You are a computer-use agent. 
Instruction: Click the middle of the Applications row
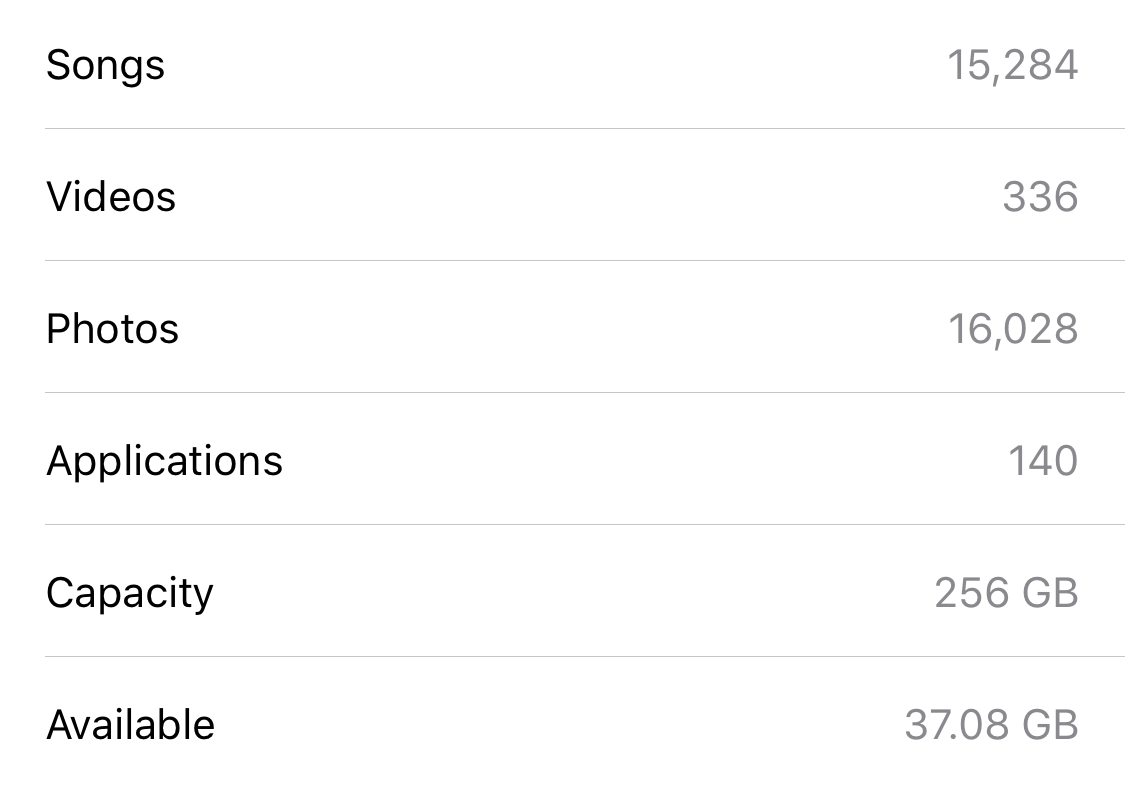point(562,459)
